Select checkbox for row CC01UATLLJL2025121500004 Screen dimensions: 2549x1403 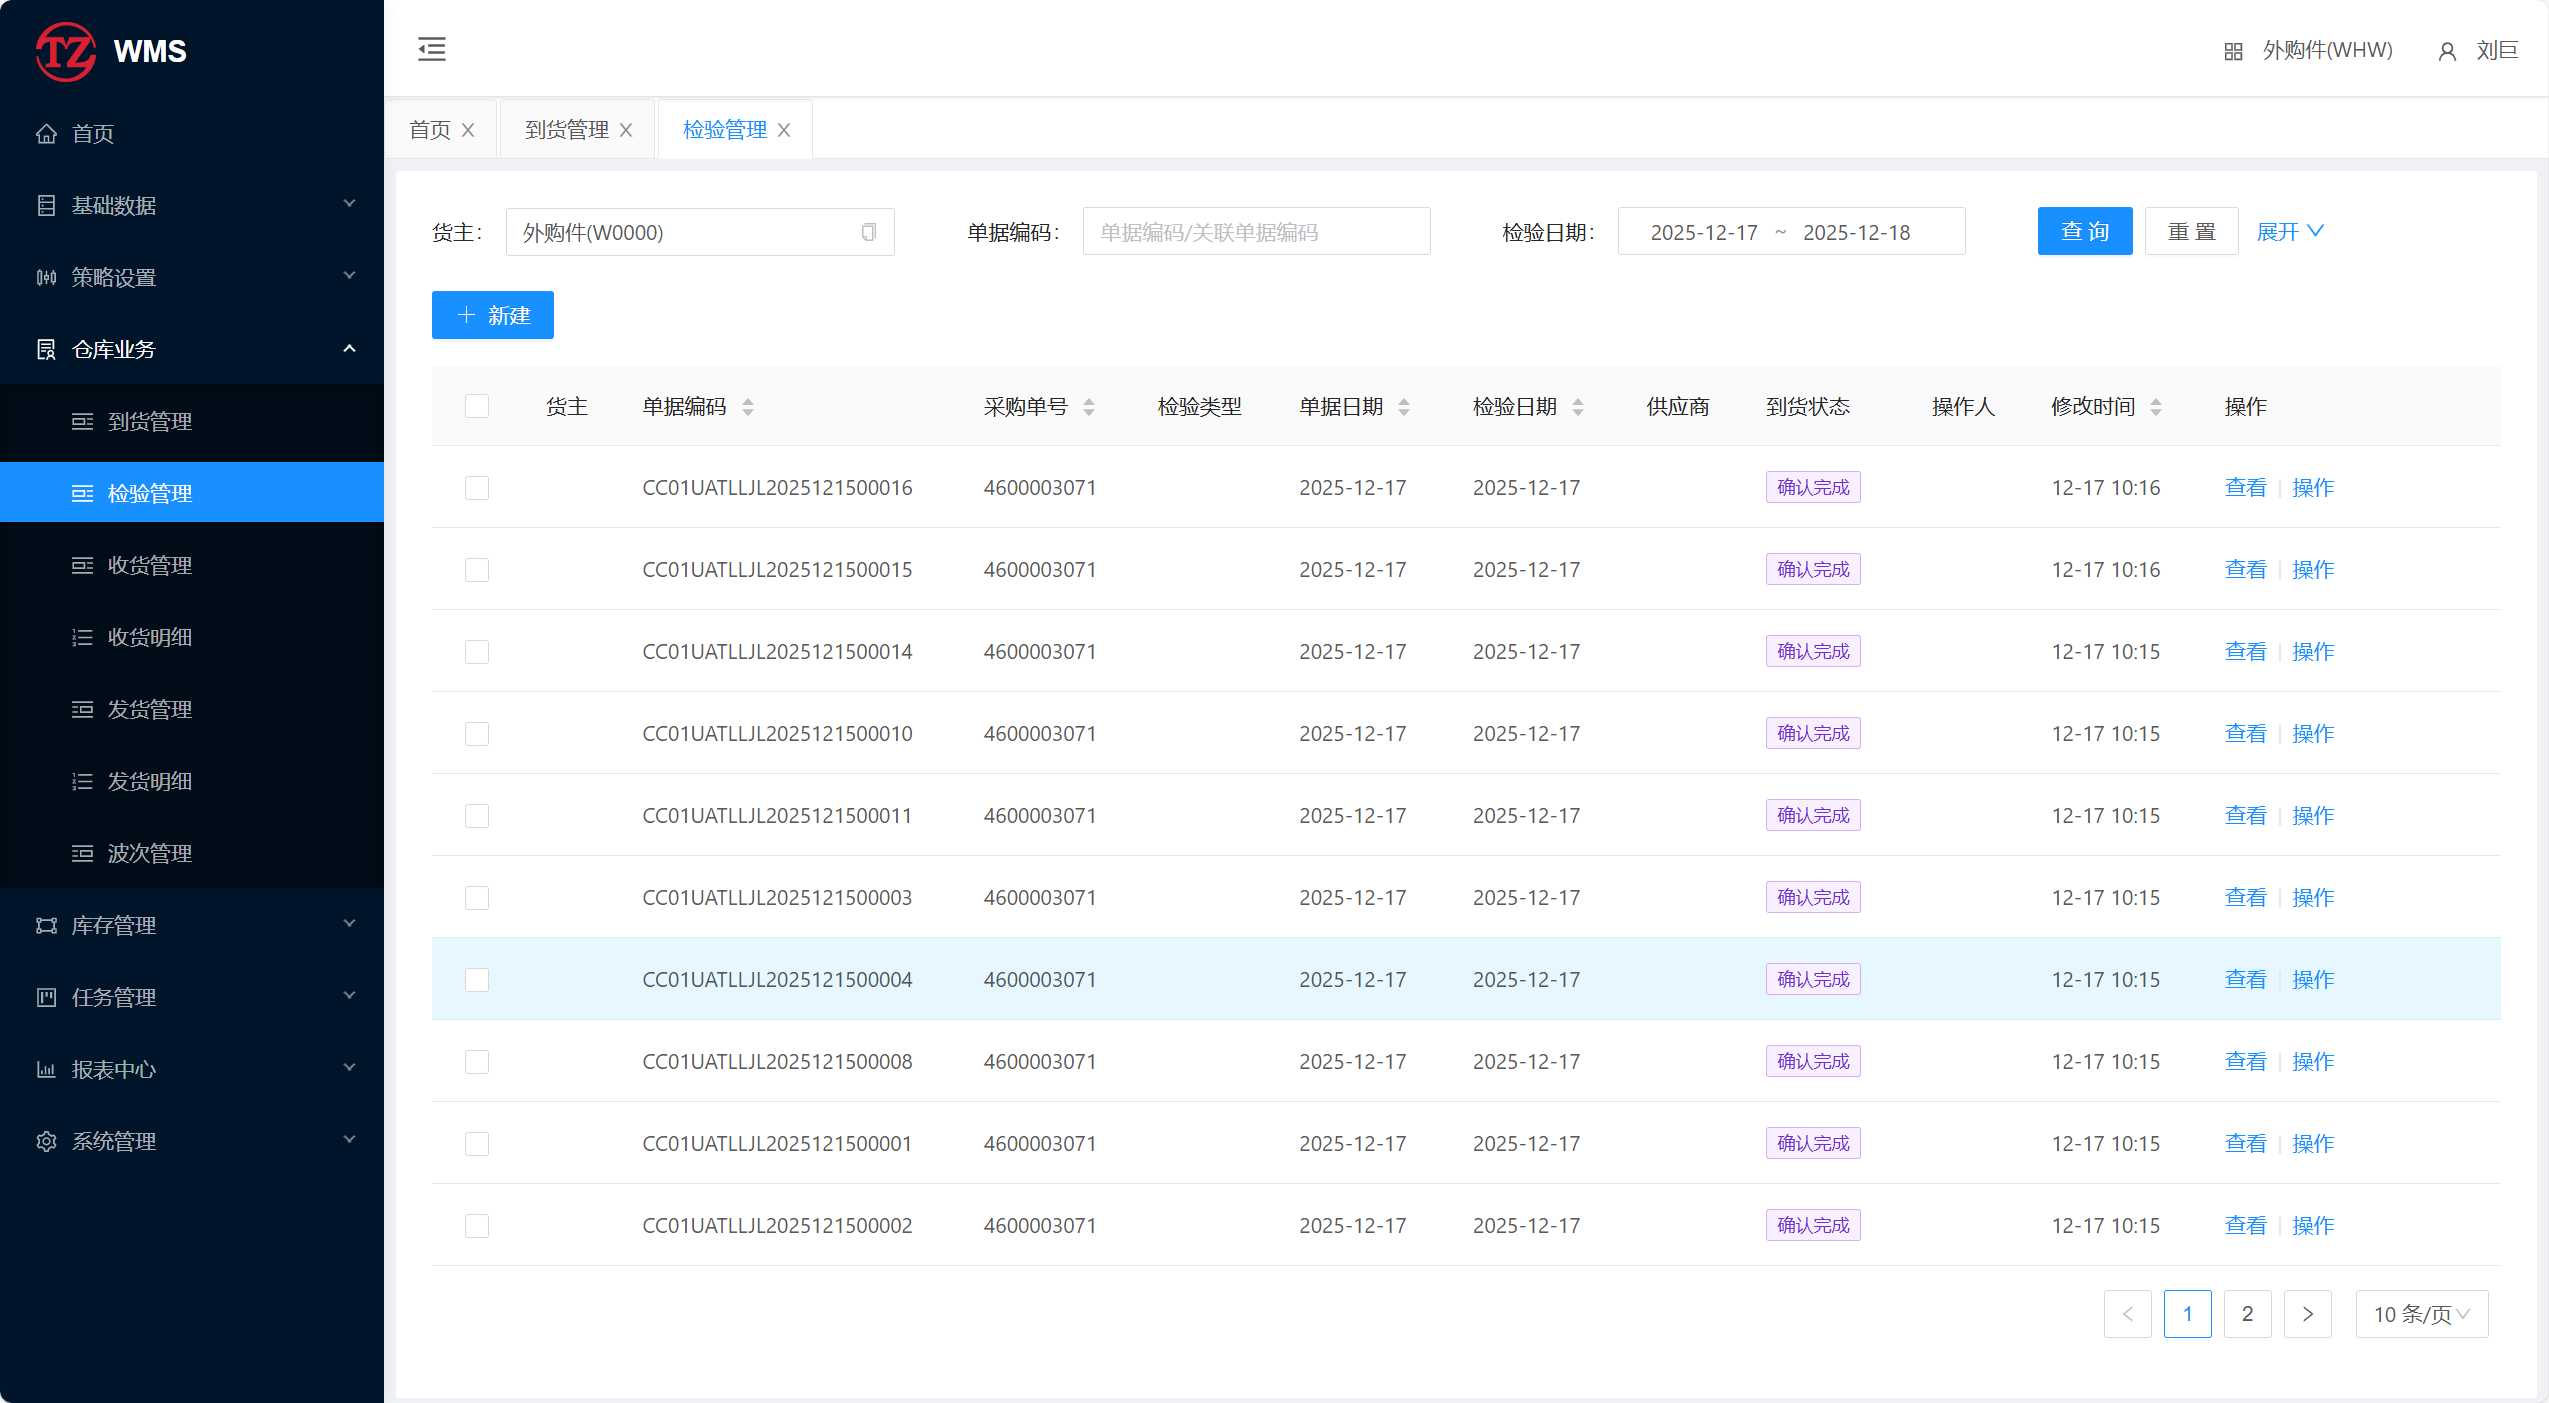[x=477, y=980]
